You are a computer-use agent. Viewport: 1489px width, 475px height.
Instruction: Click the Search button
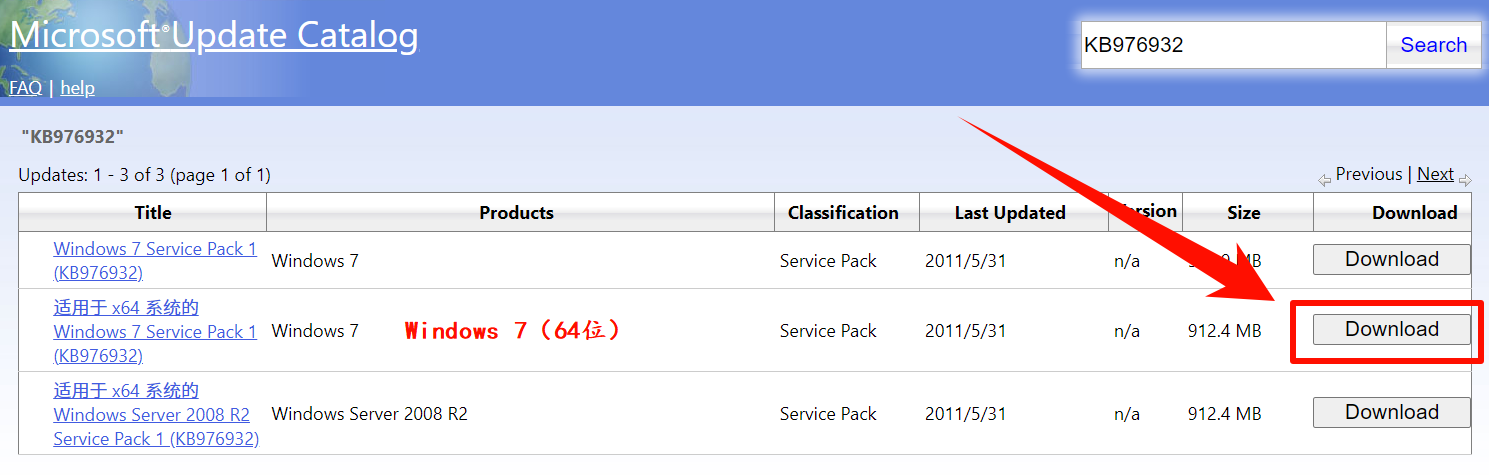(x=1433, y=45)
